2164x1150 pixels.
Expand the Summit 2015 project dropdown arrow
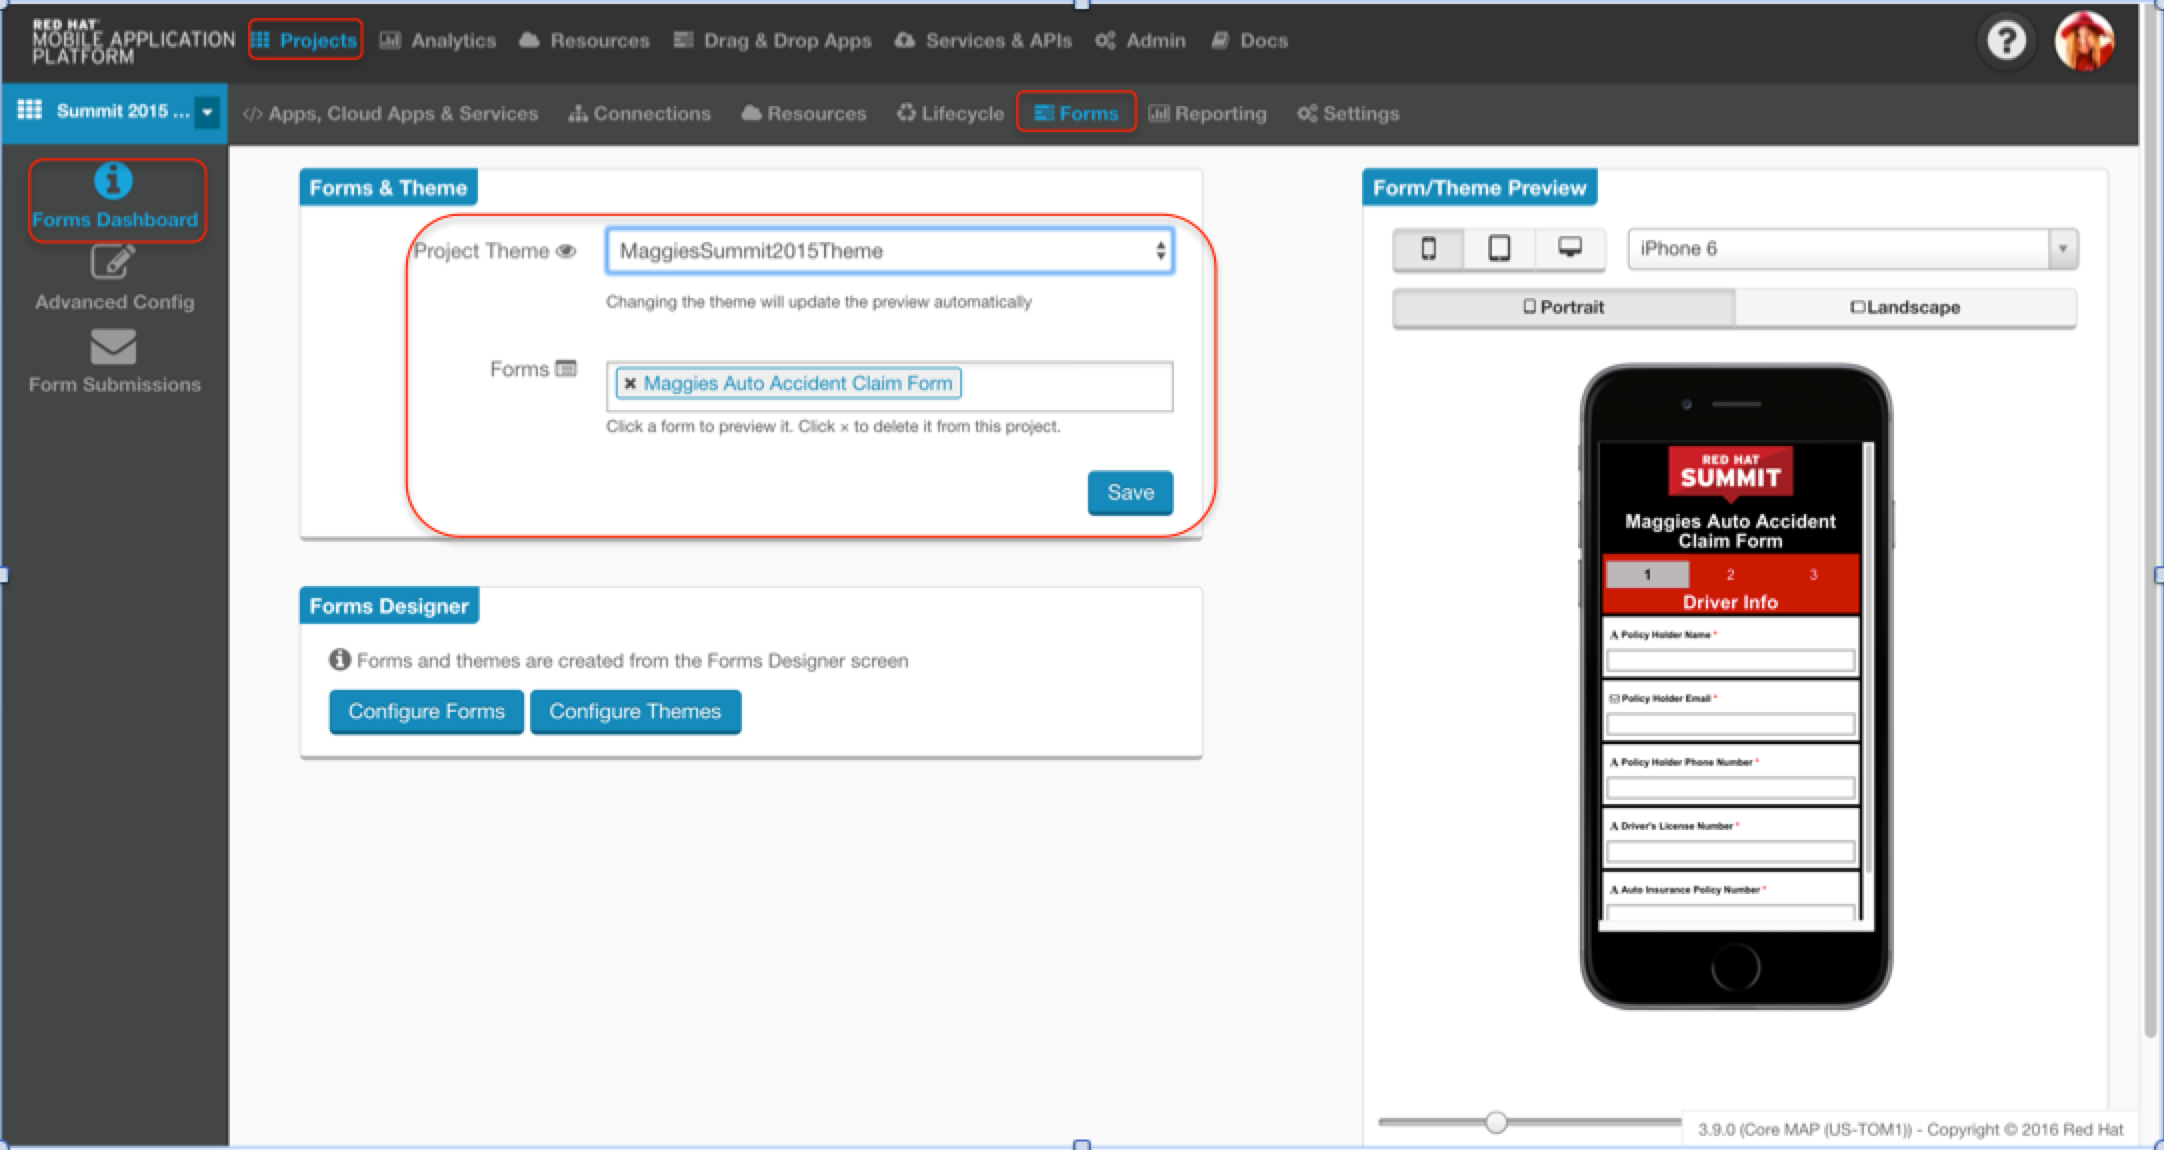[207, 112]
